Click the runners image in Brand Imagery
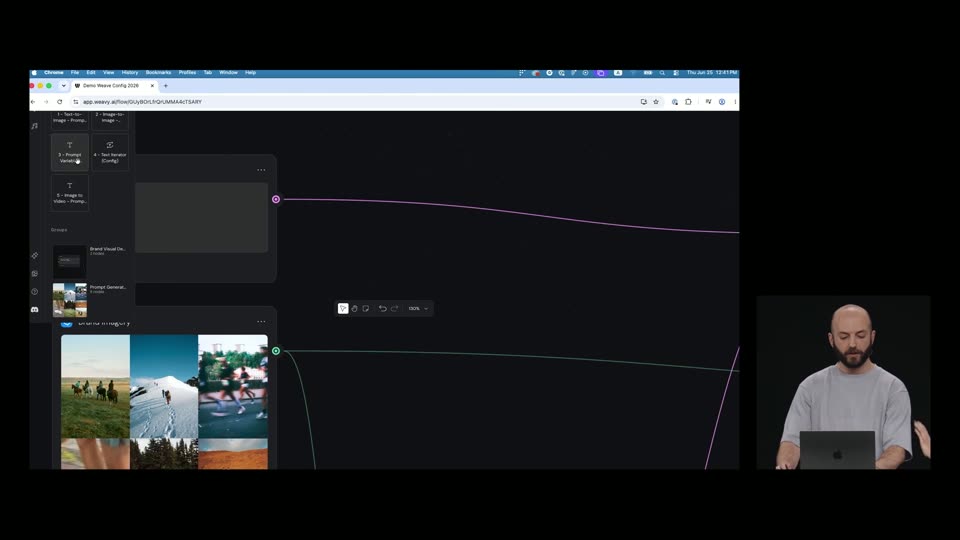960x540 pixels. tap(233, 386)
